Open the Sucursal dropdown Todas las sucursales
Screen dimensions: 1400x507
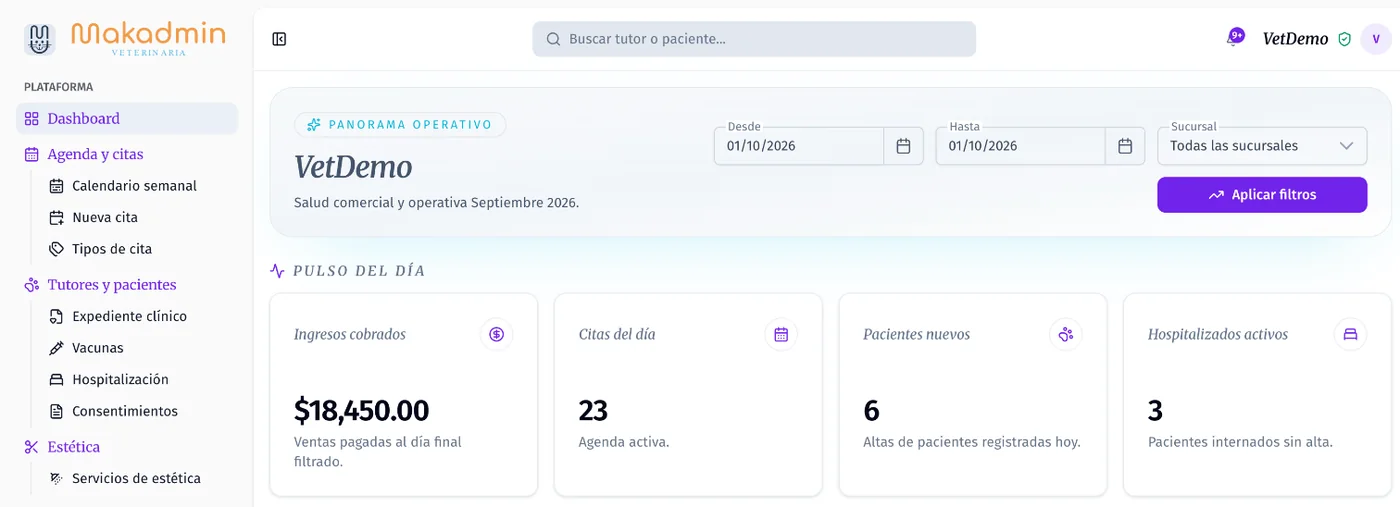[x=1262, y=146]
